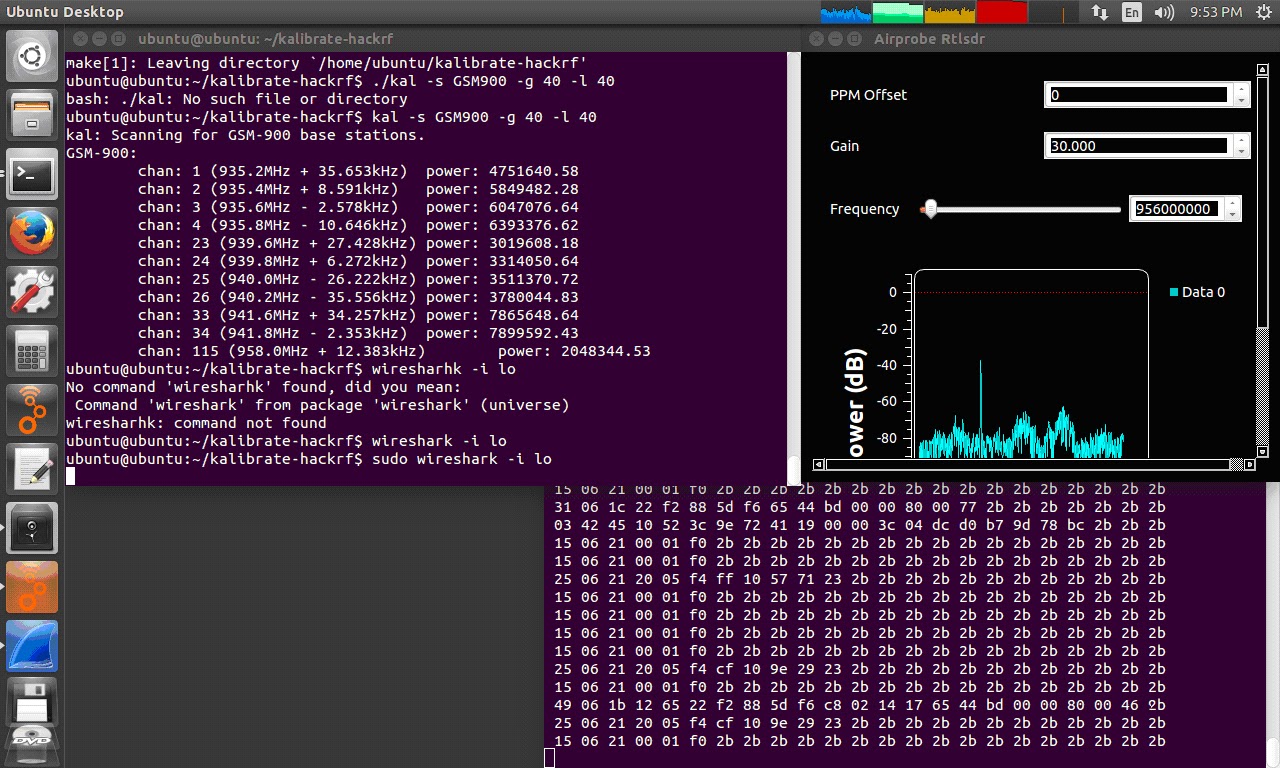
Task: Decrease Frequency with the down arrow
Action: pos(1233,215)
